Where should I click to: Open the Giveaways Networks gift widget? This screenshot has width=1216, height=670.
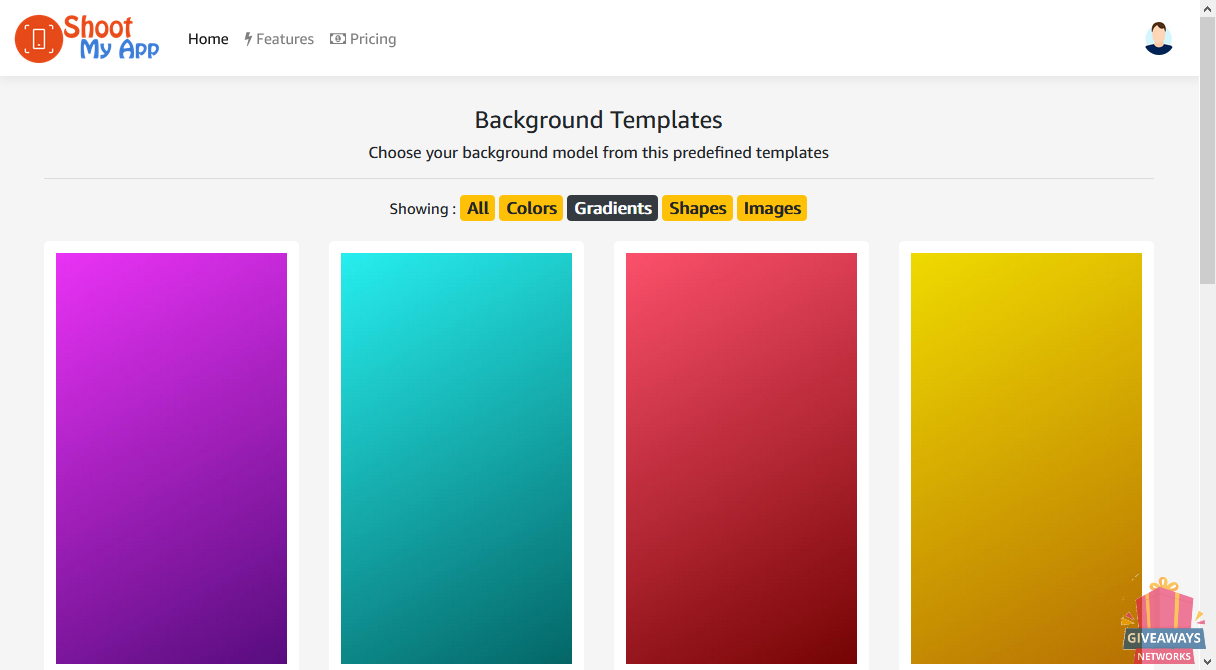(x=1163, y=619)
